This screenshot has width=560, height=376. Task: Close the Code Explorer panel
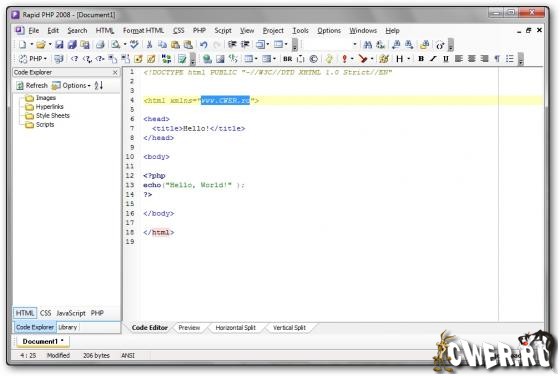click(115, 72)
